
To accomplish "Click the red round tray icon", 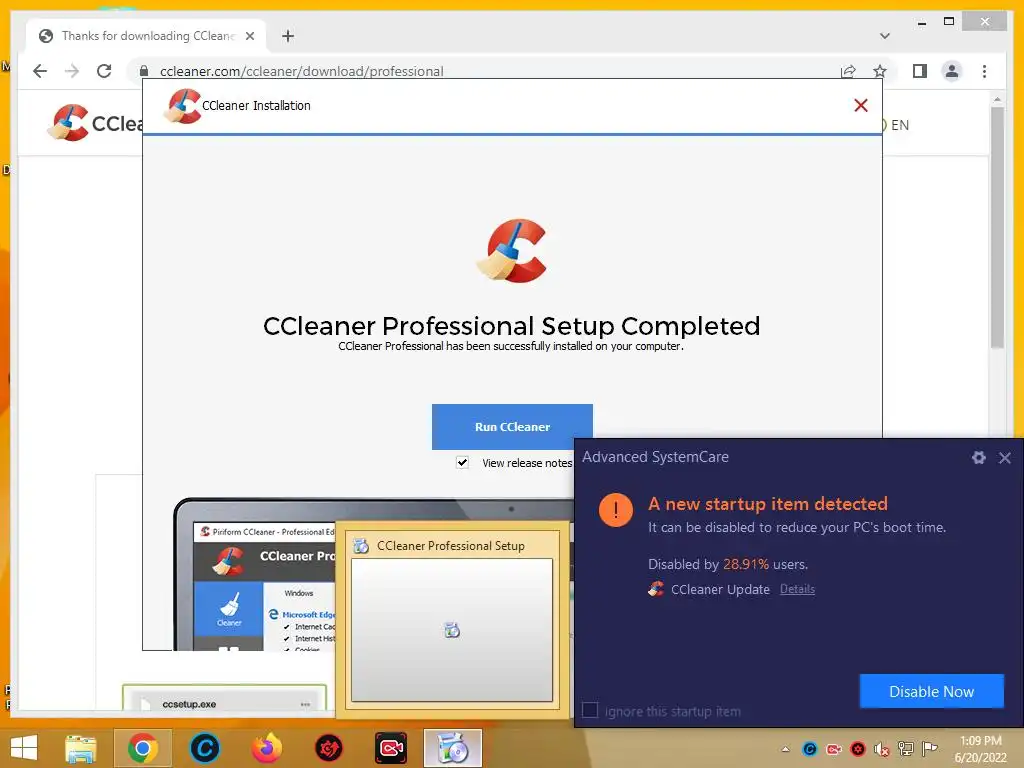I will click(858, 749).
